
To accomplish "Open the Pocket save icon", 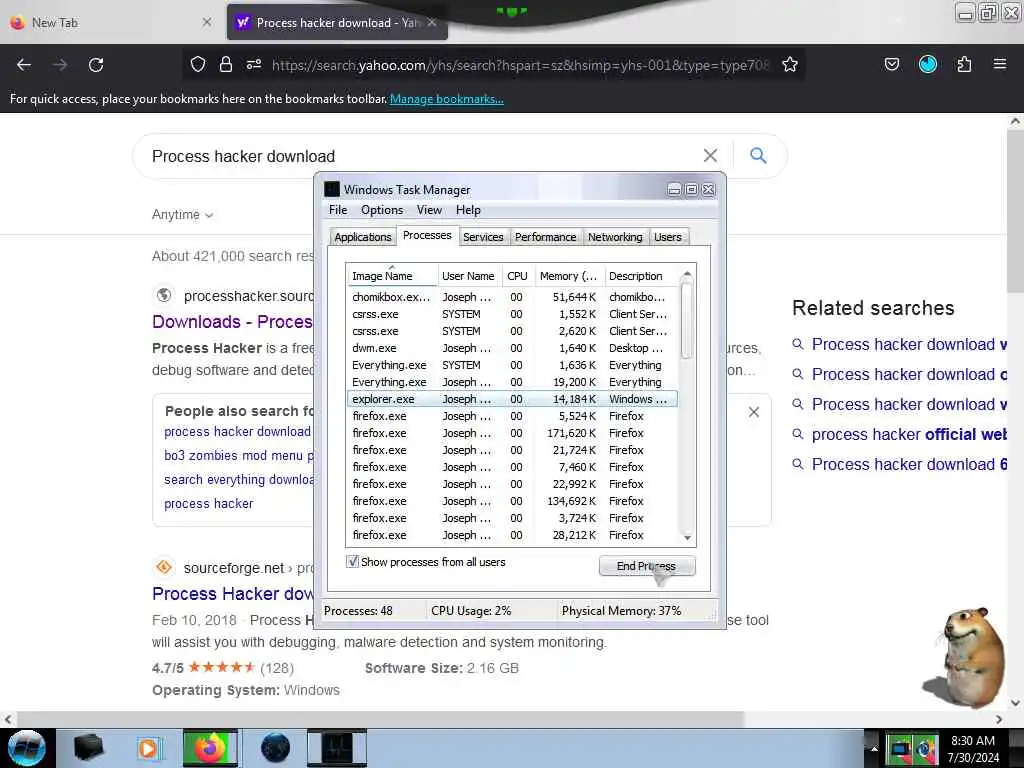I will [891, 64].
